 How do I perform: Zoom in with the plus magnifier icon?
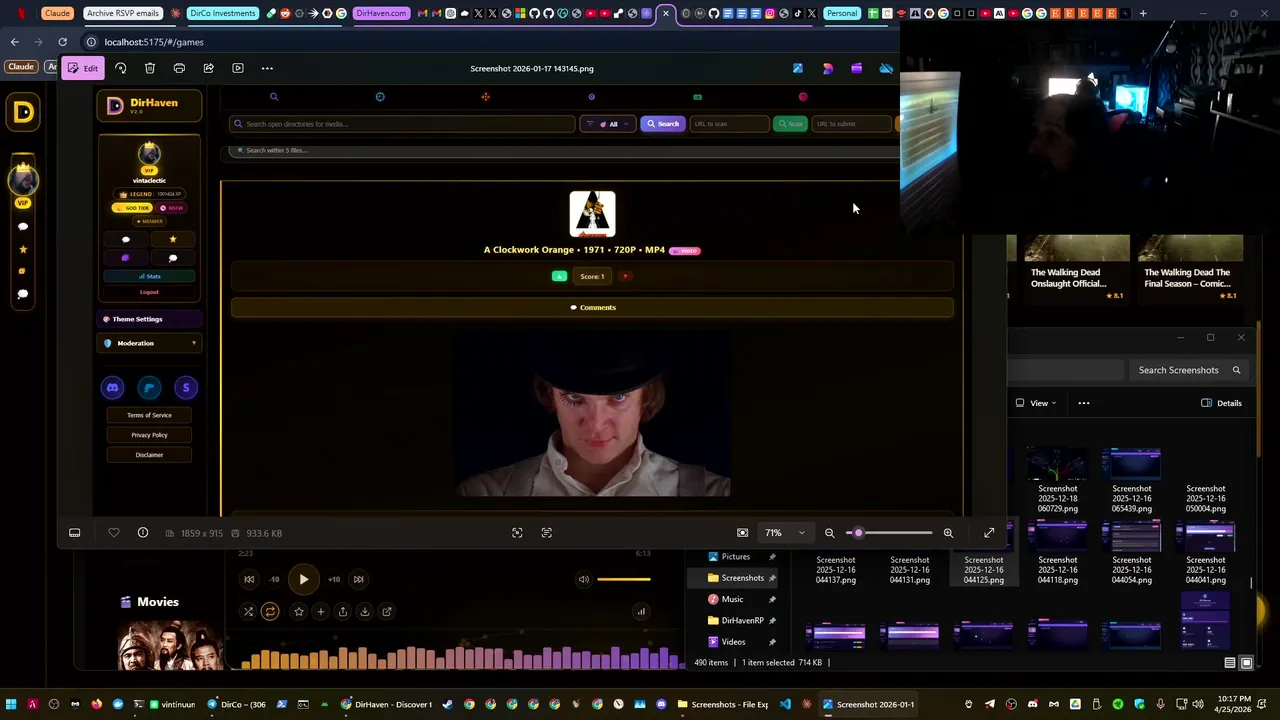pos(948,533)
